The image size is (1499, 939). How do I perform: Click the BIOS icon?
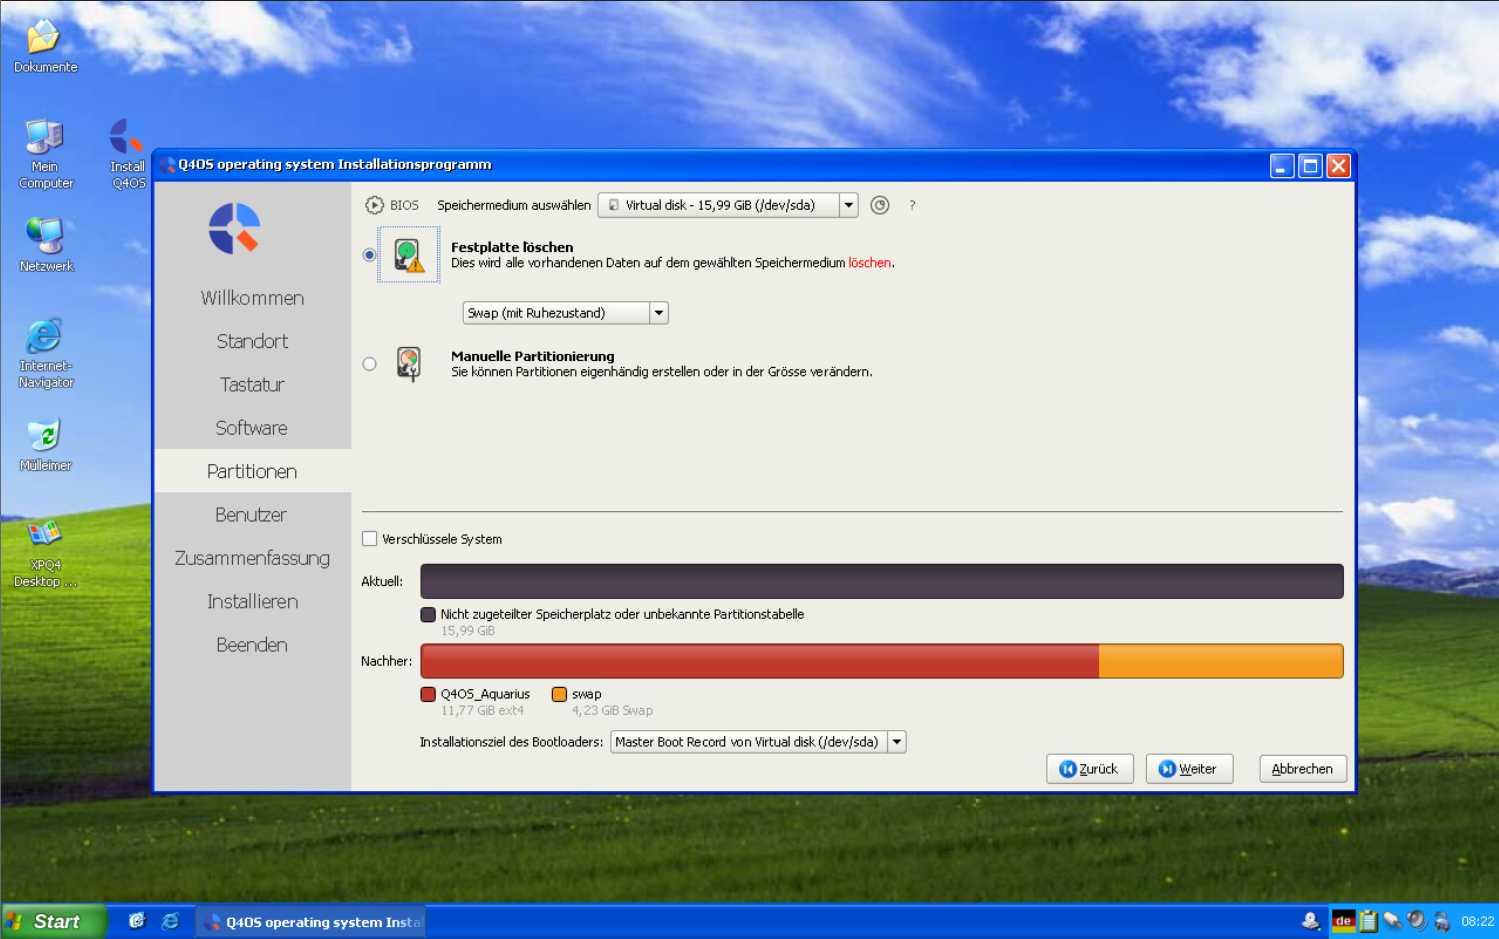tap(374, 204)
